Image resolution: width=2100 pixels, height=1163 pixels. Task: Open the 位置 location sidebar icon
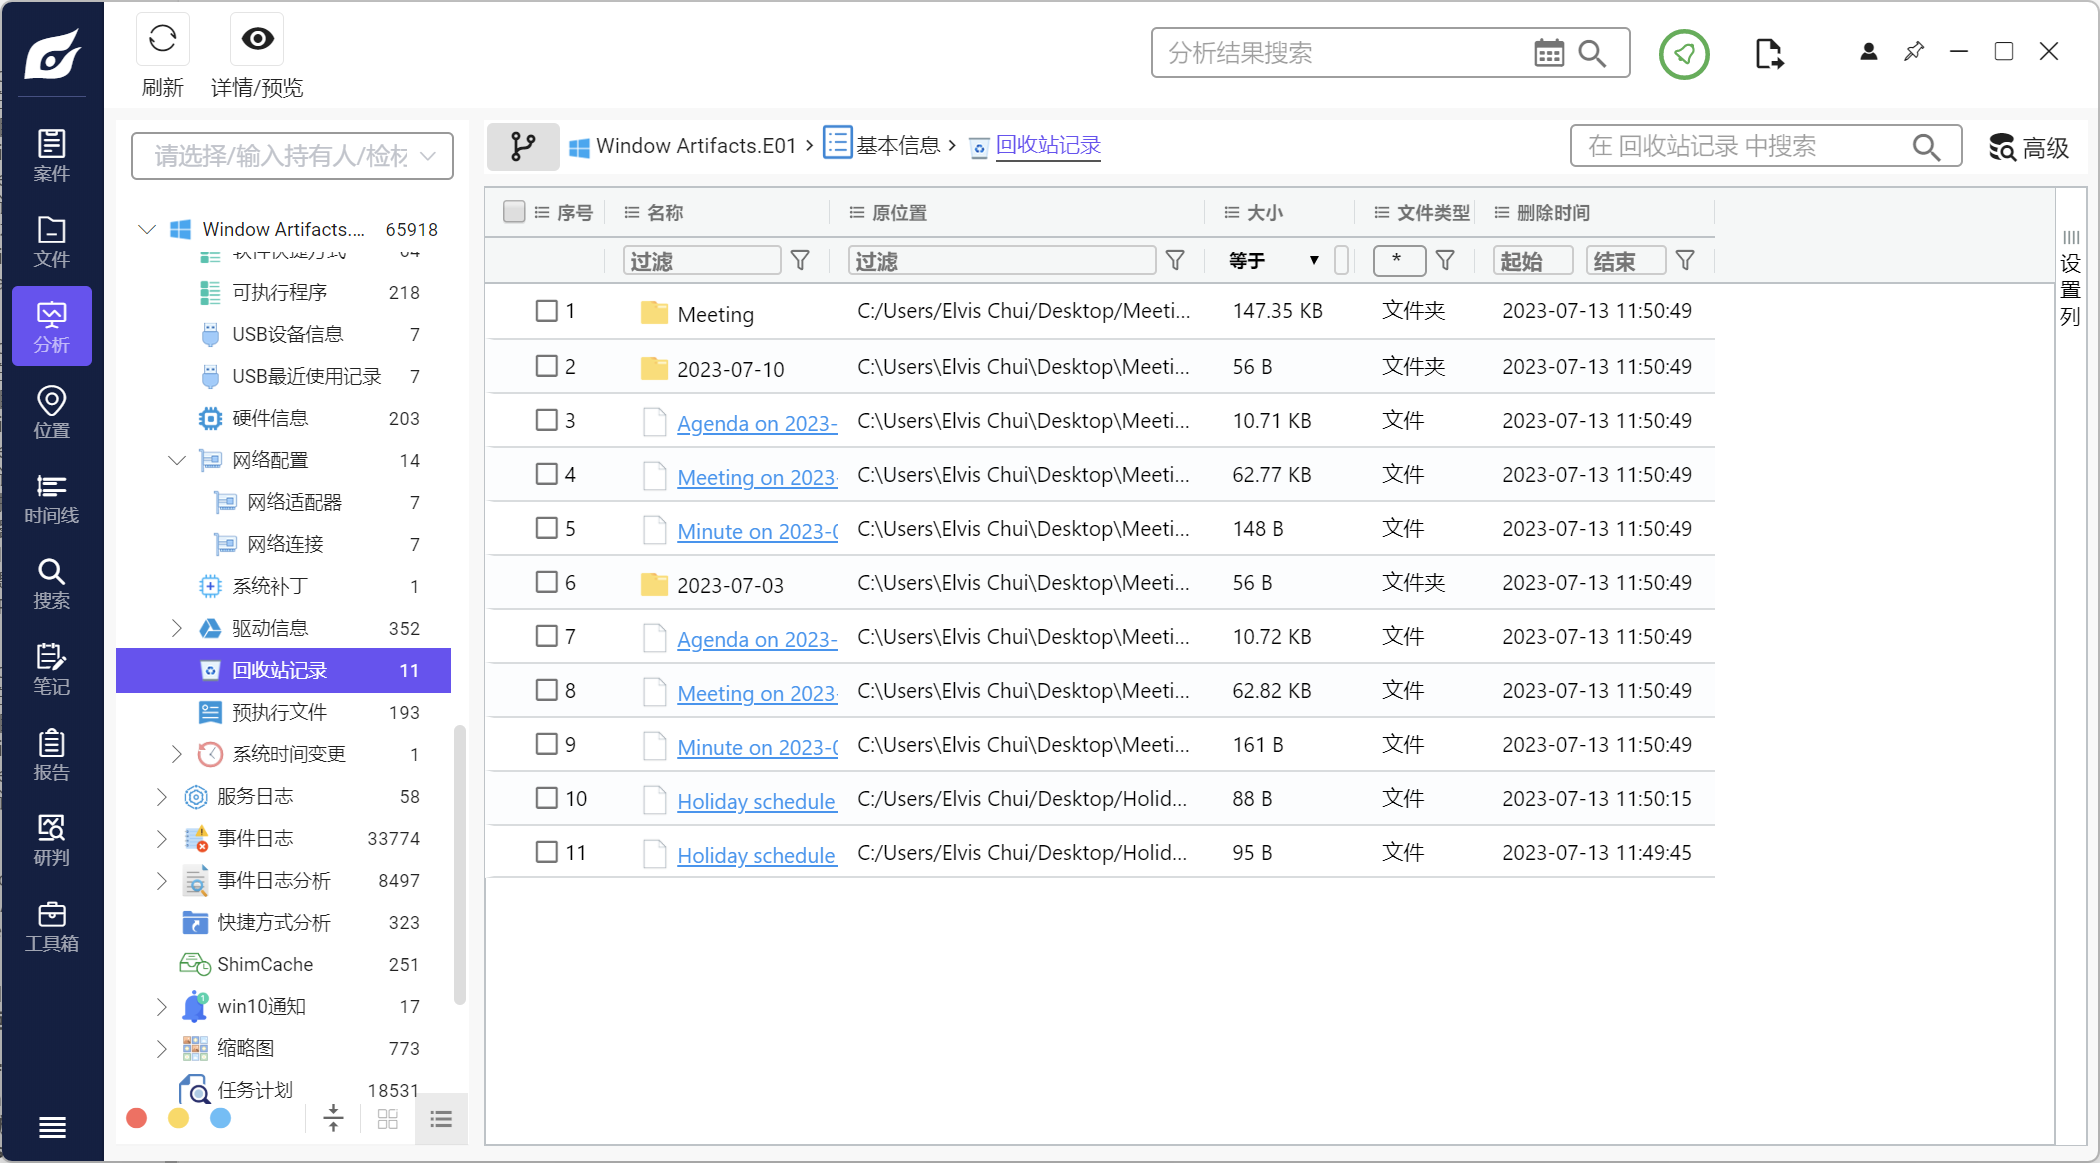click(52, 412)
